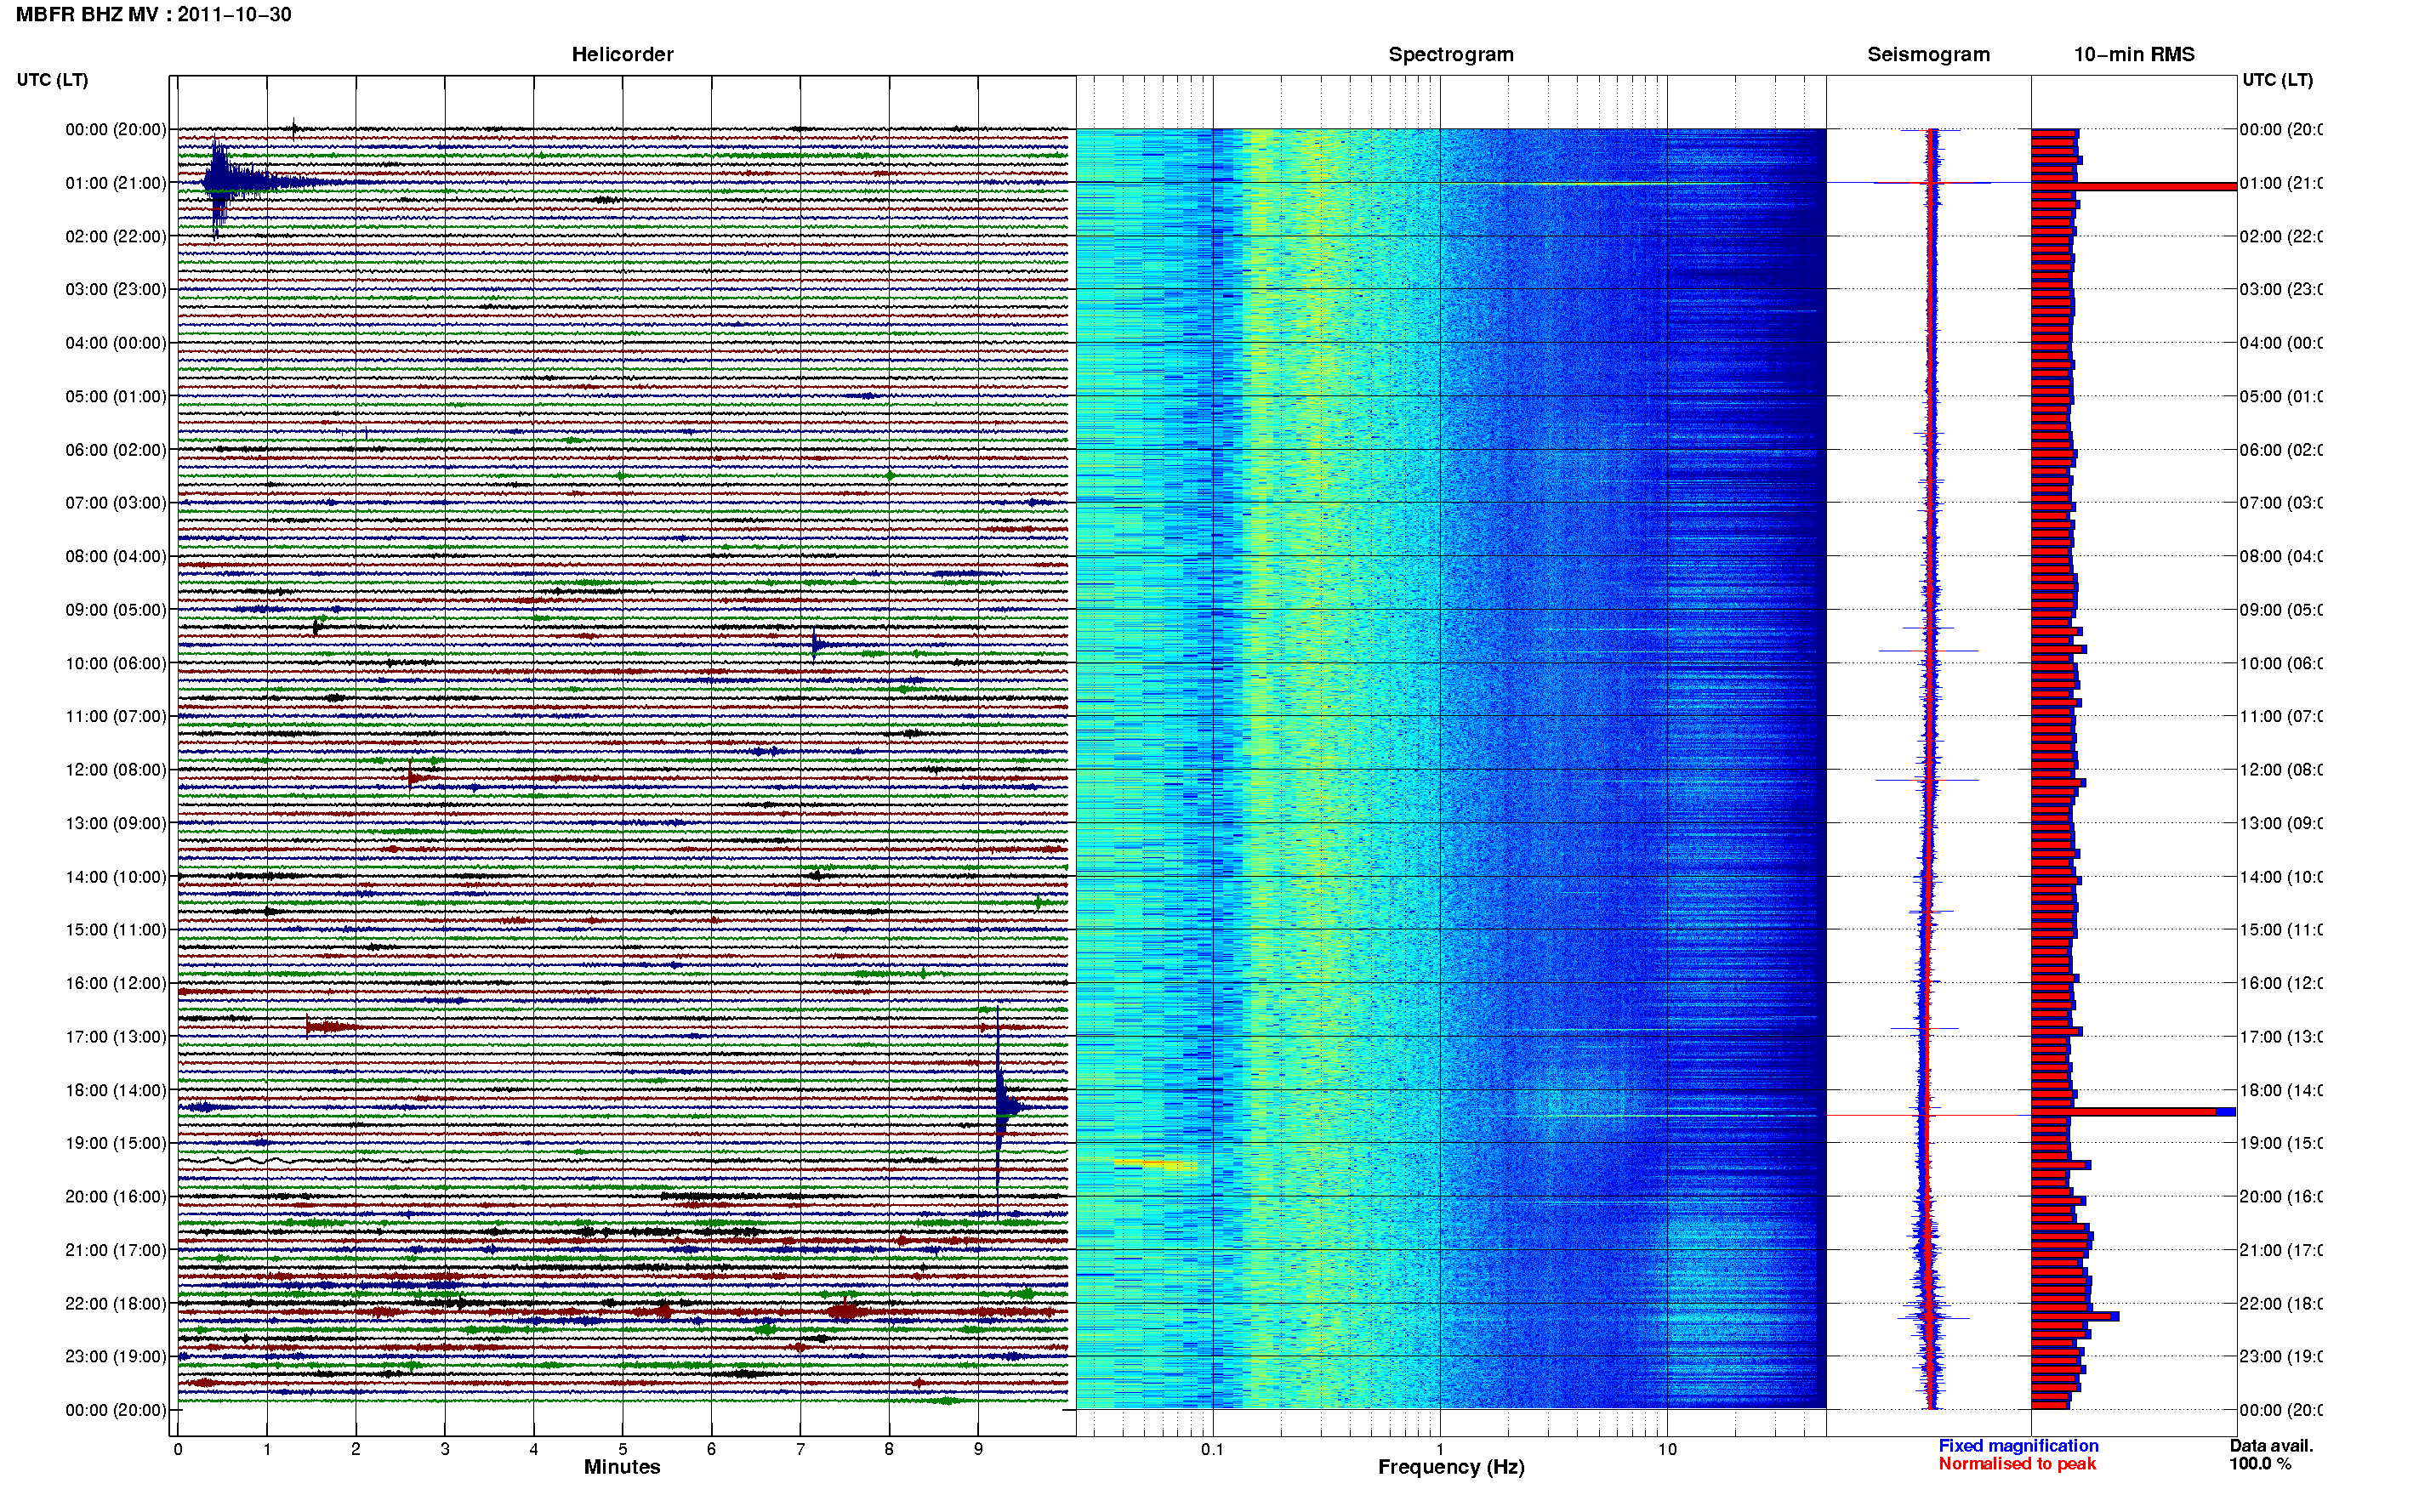The width and height of the screenshot is (2419, 1512).
Task: Select the Helicorder panel heading
Action: pyautogui.click(x=622, y=55)
